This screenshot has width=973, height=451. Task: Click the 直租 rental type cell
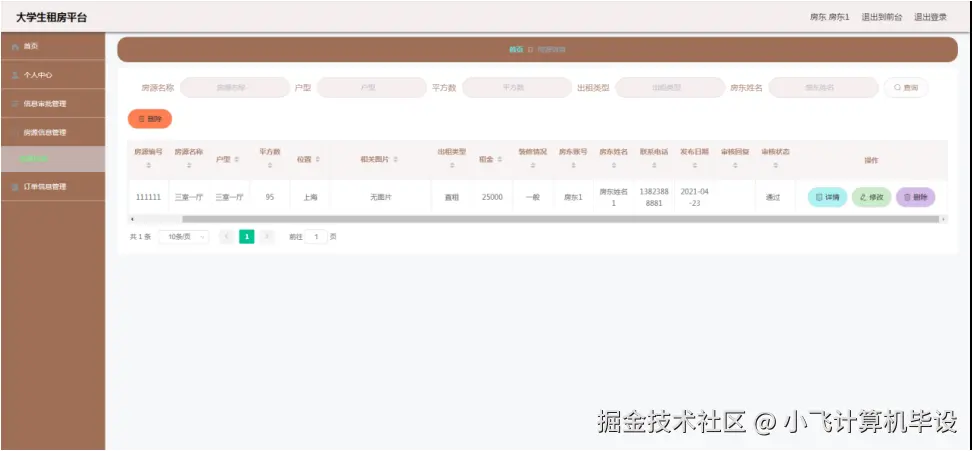pos(452,197)
